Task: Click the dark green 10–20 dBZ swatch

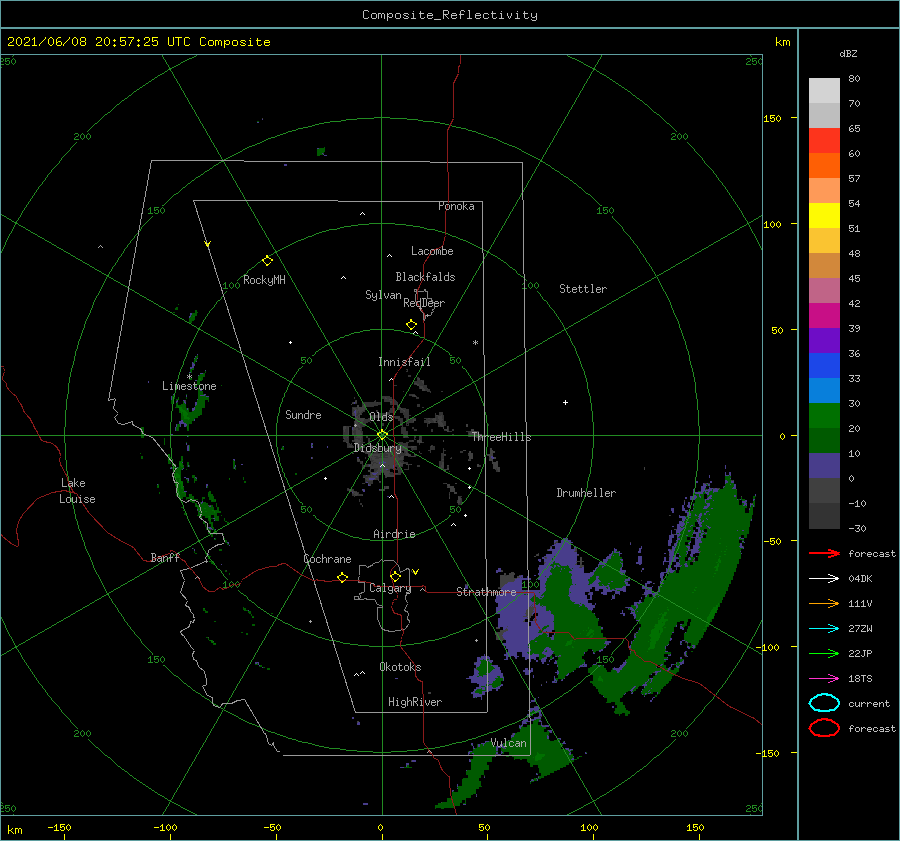Action: (824, 441)
